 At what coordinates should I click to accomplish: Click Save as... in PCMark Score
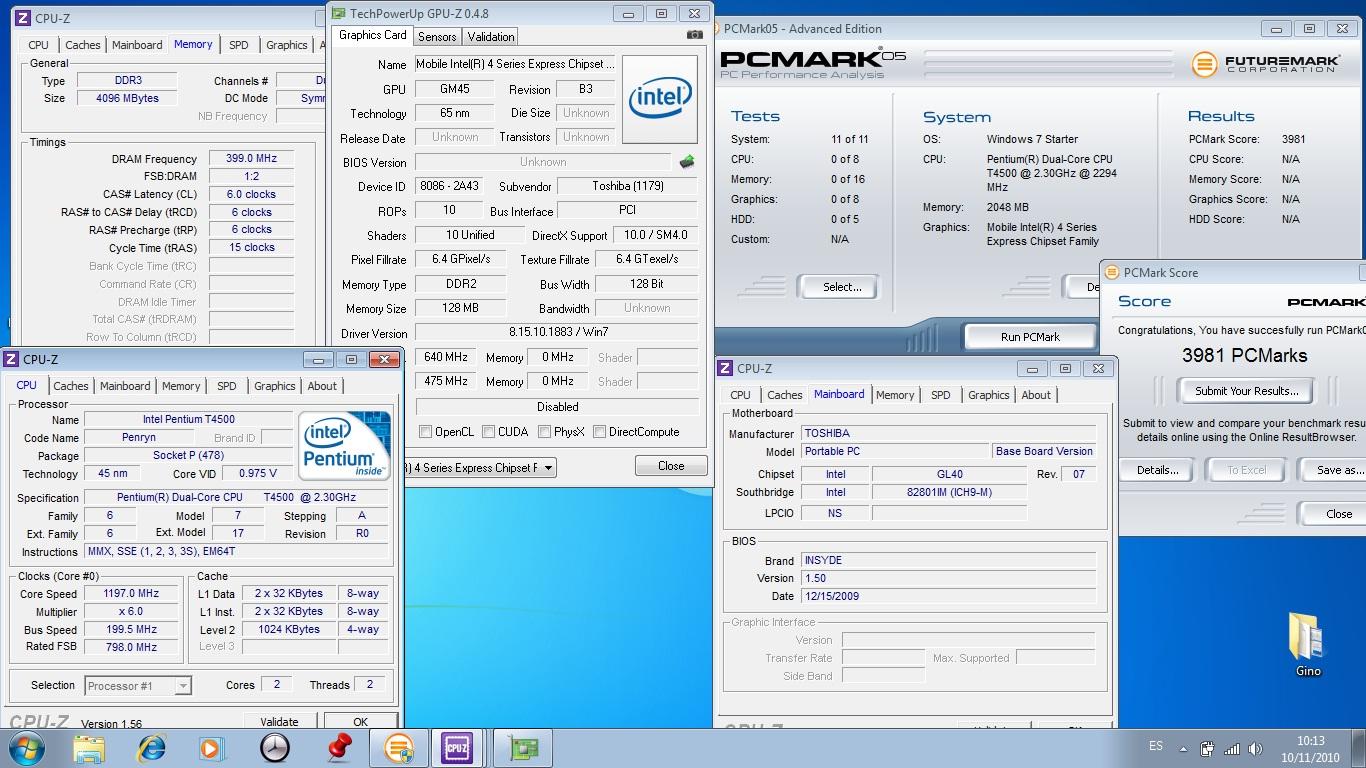tap(1335, 470)
